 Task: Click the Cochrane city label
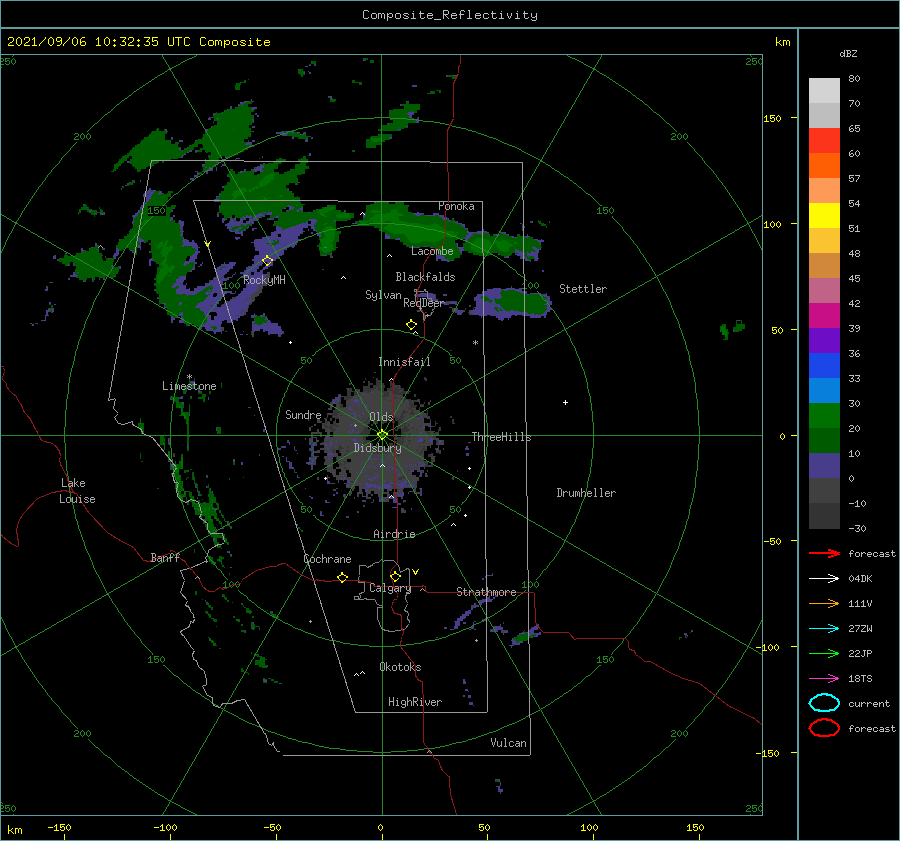[x=327, y=559]
